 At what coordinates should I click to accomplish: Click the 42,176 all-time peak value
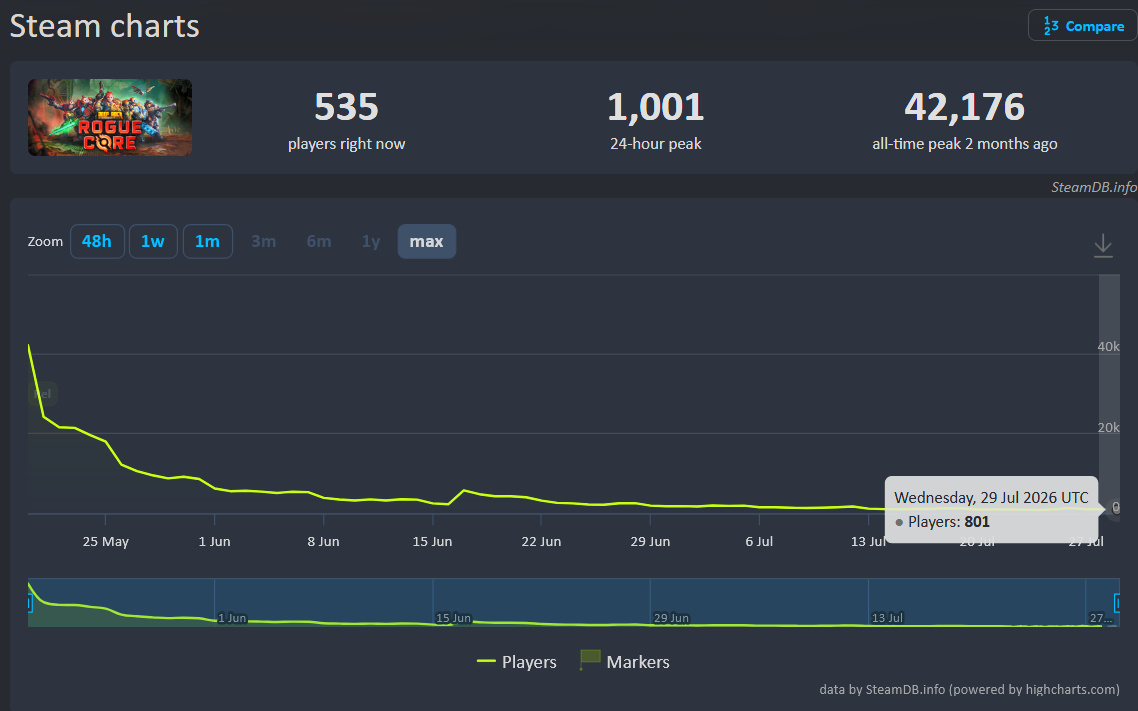tap(965, 107)
